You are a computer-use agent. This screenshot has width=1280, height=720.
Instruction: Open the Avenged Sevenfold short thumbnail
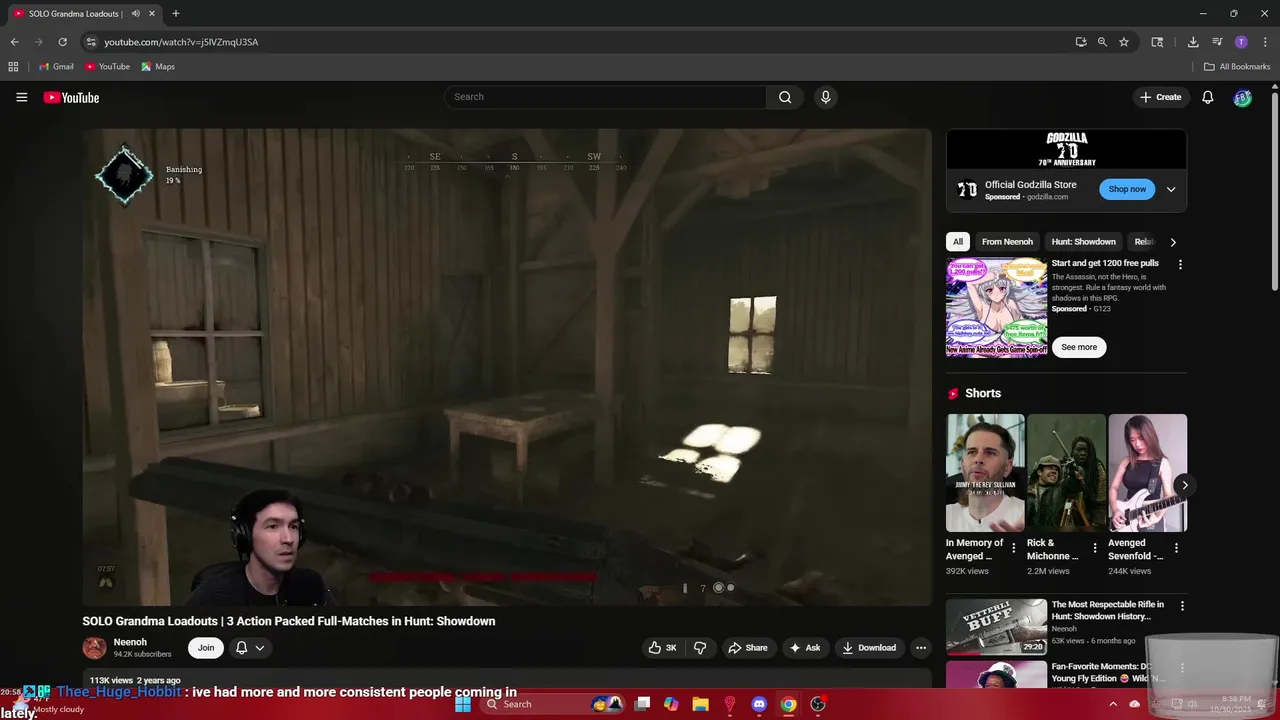tap(1147, 473)
